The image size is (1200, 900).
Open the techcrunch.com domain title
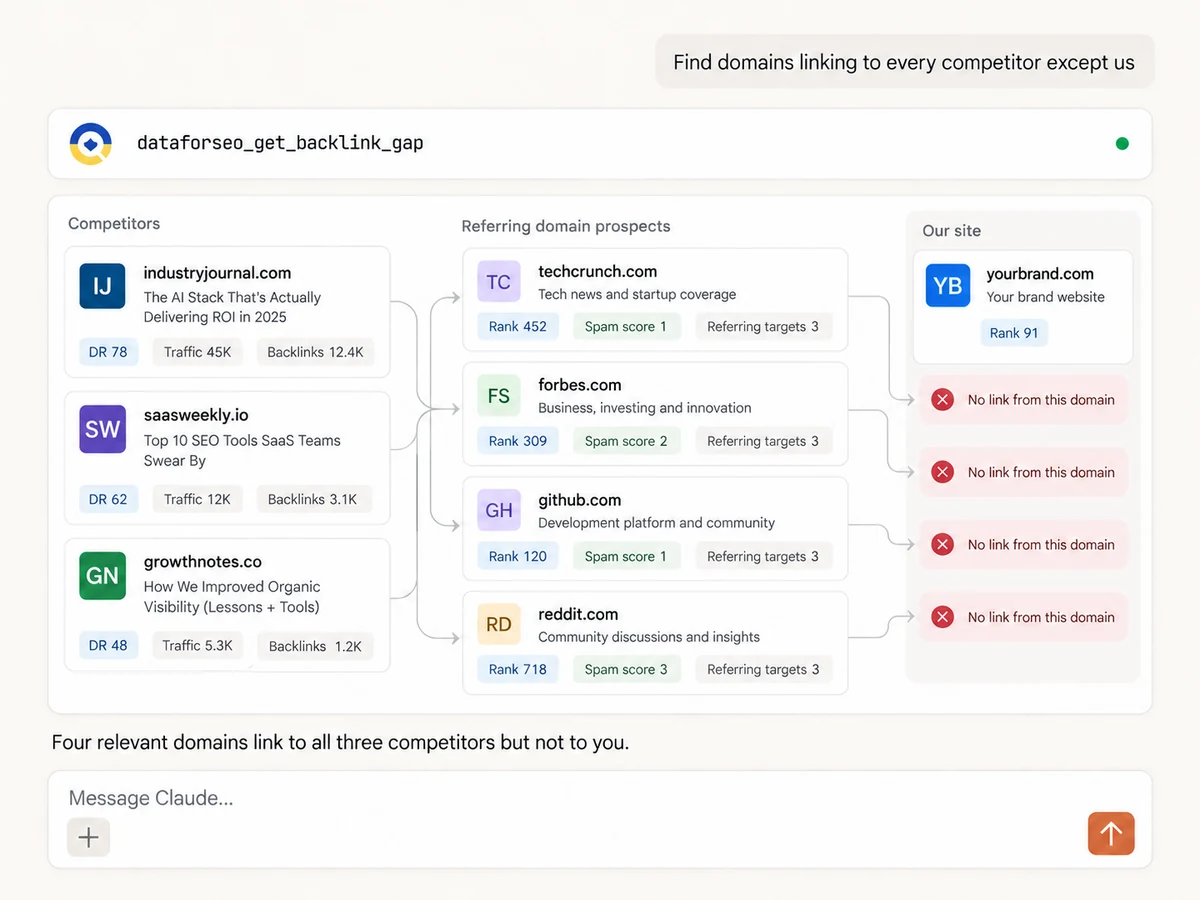(x=597, y=271)
